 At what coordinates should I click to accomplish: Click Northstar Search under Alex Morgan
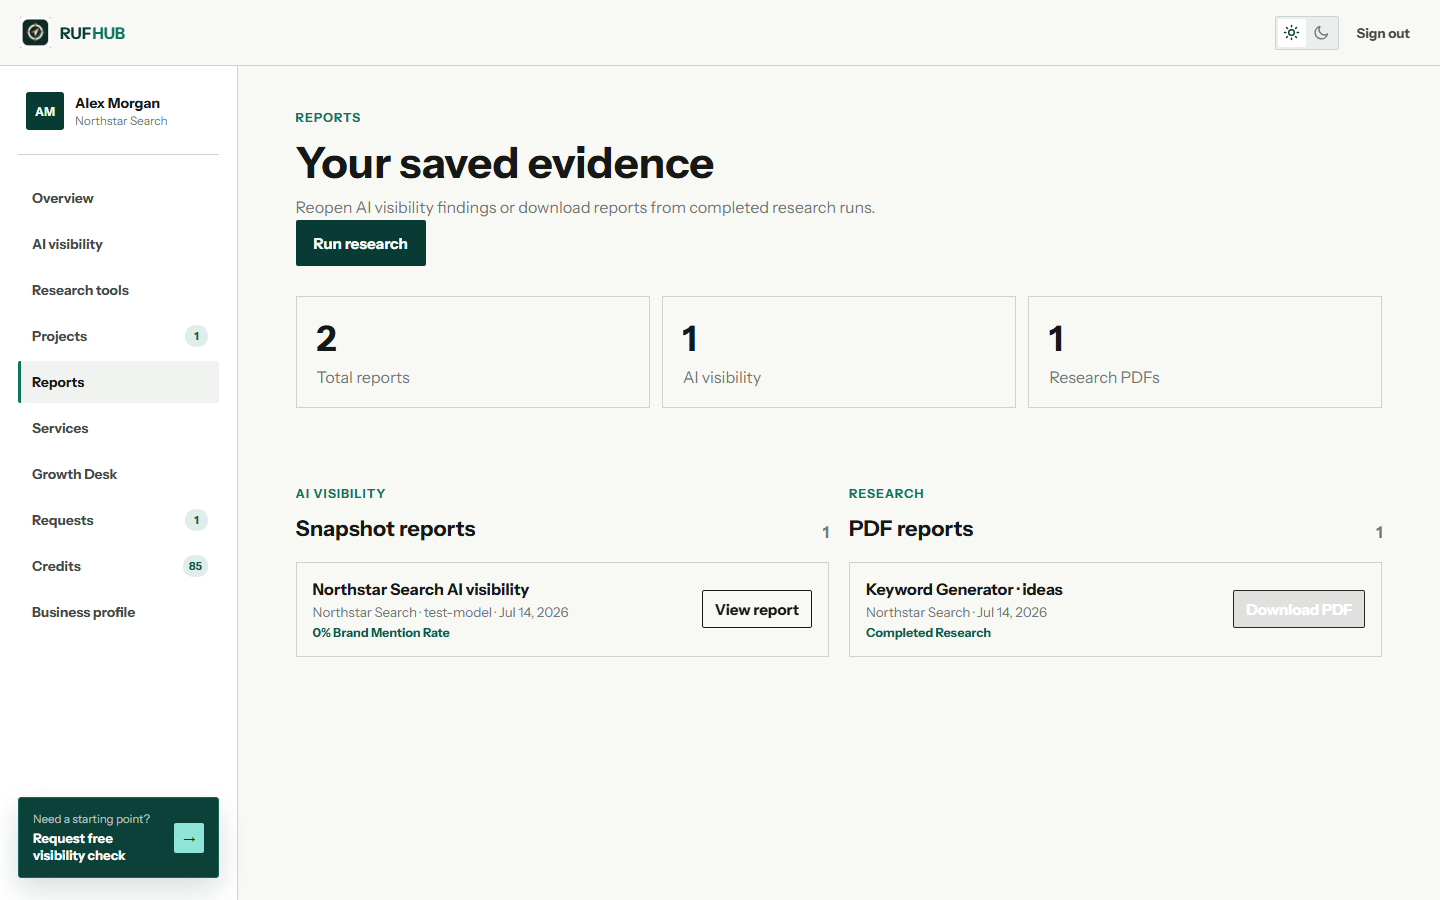[x=121, y=121]
